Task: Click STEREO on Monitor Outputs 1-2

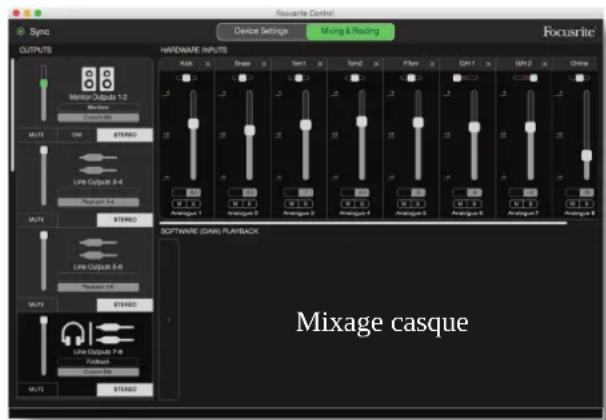Action: coord(125,135)
